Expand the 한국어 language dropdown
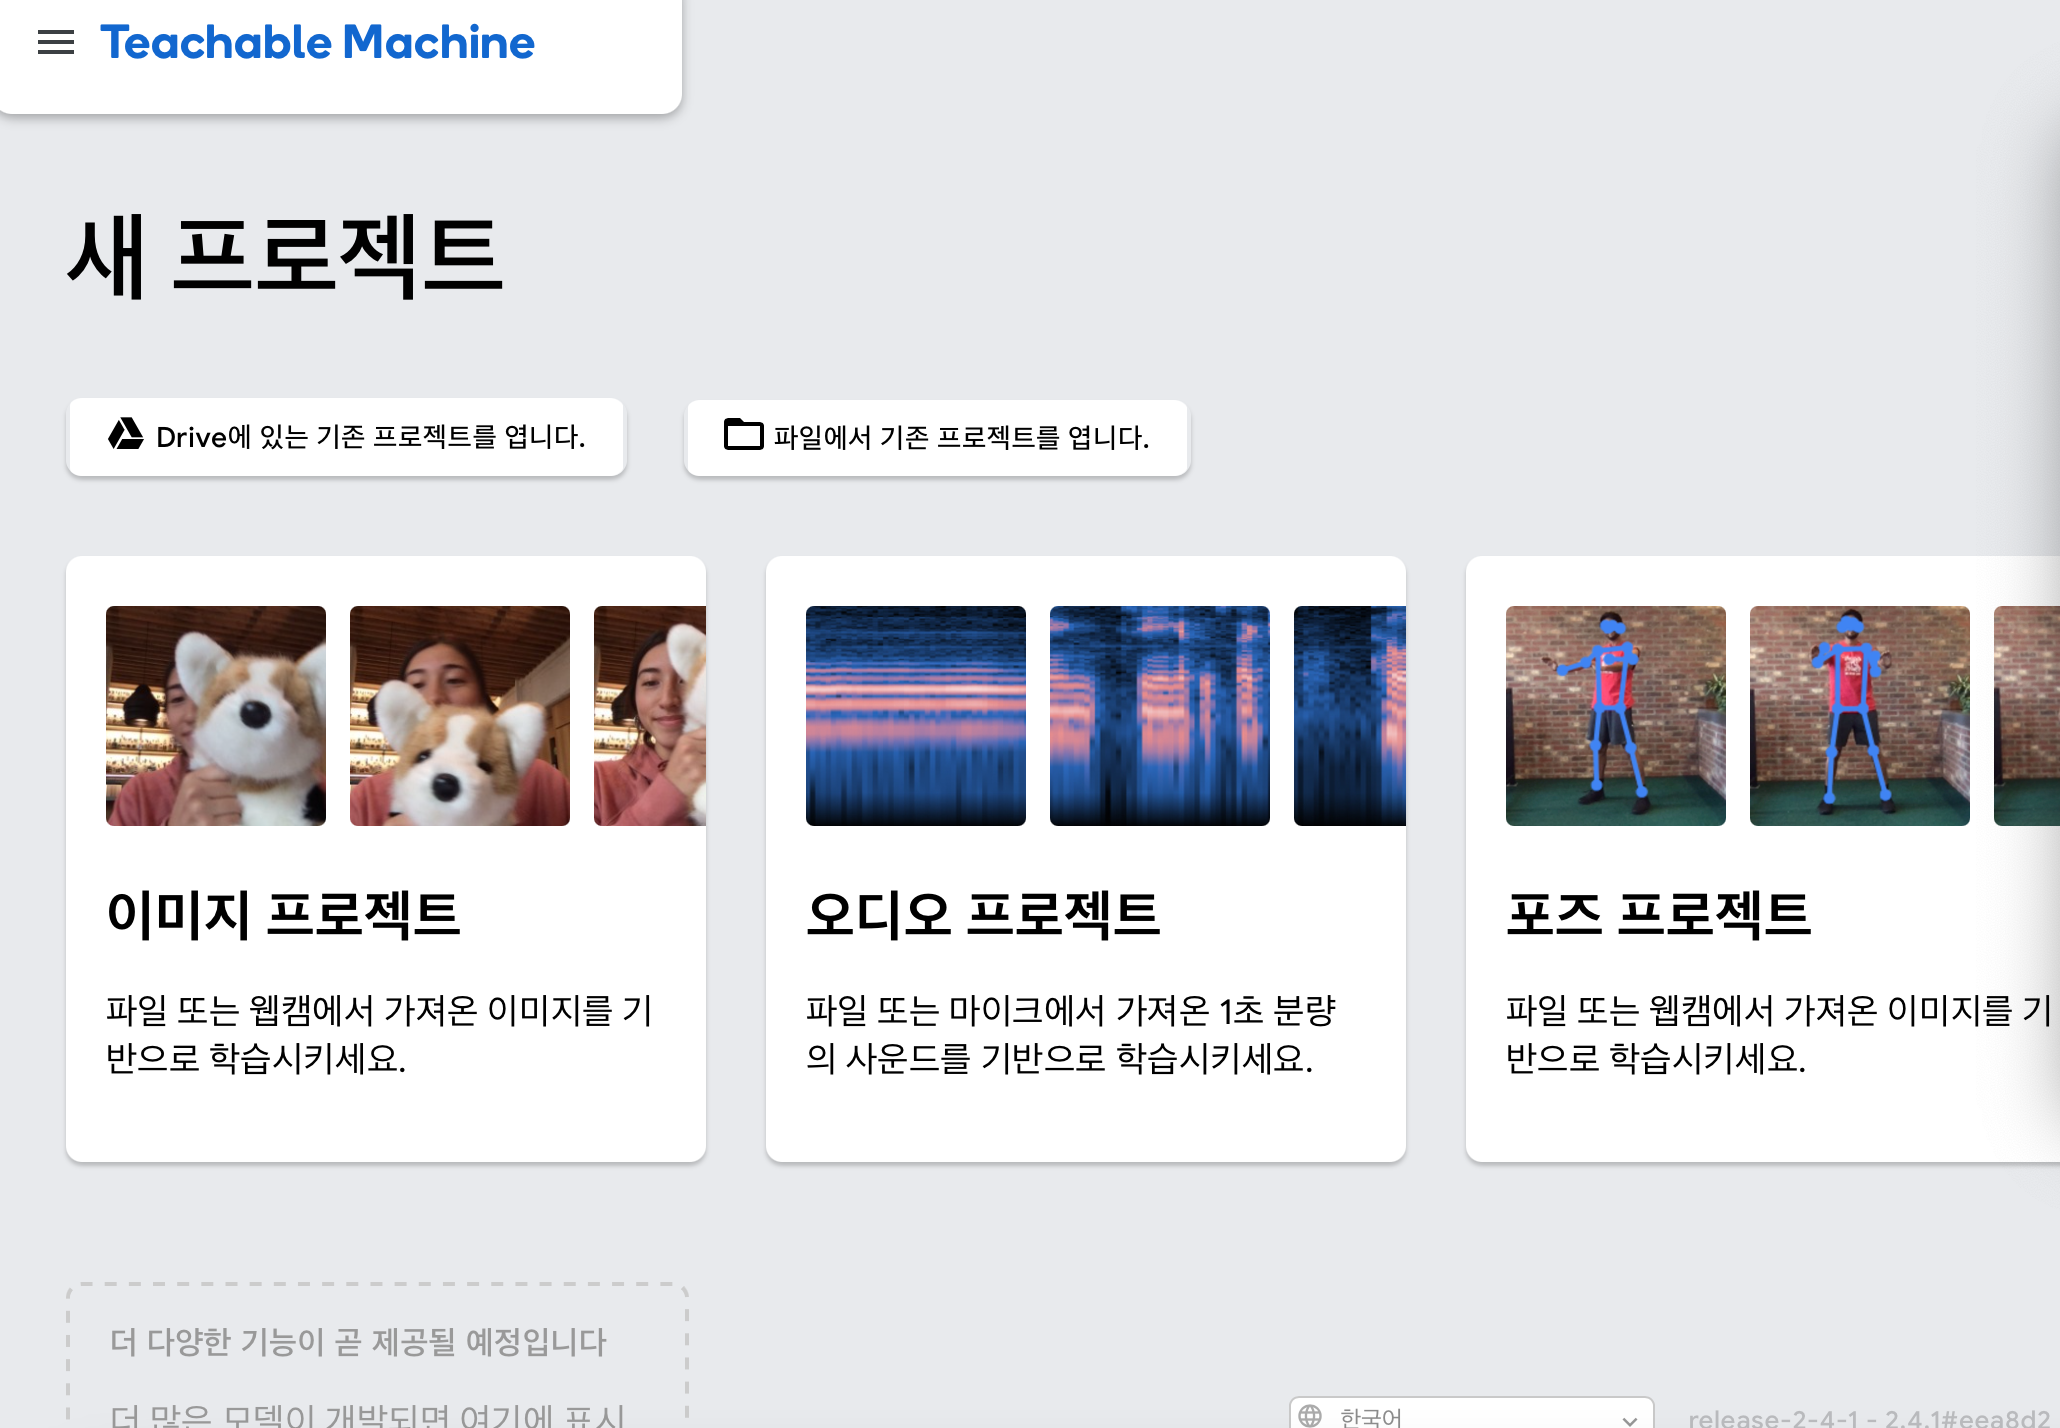Viewport: 2060px width, 1428px height. click(x=1470, y=1416)
